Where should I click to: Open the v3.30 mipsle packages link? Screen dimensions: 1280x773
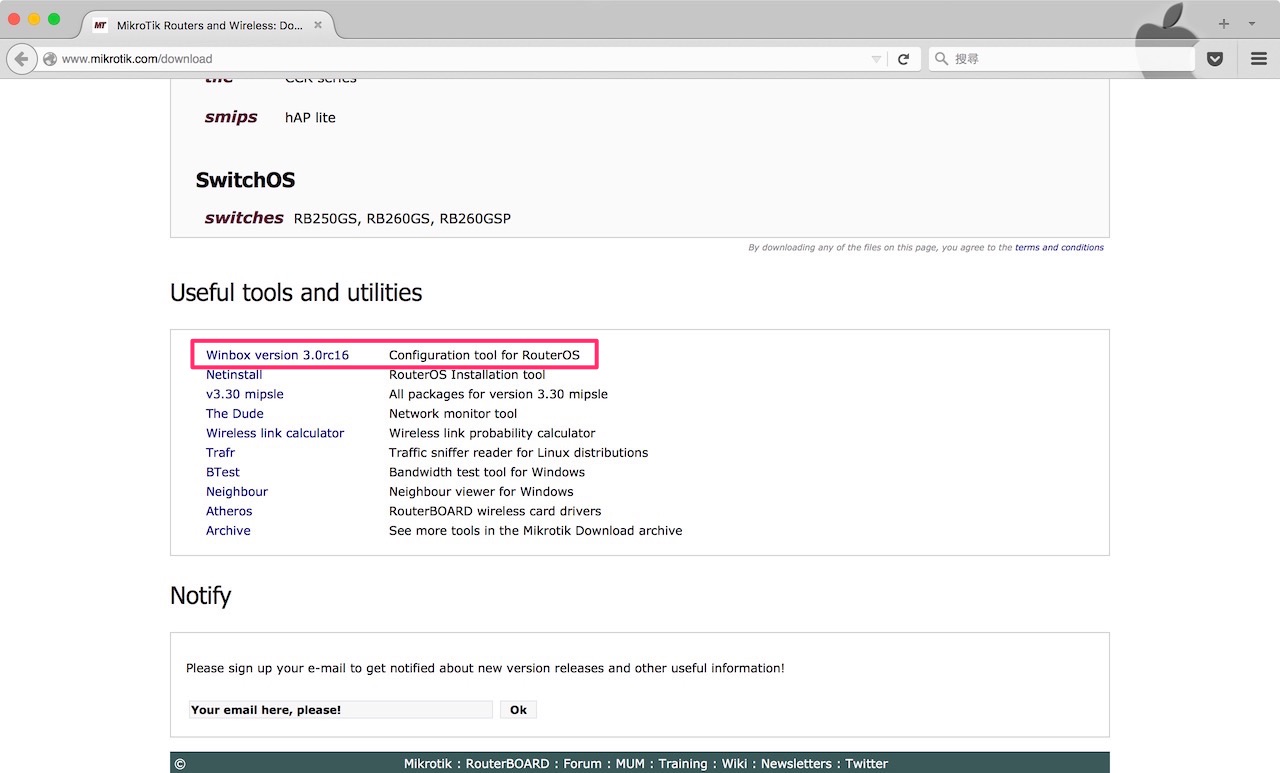pyautogui.click(x=245, y=394)
